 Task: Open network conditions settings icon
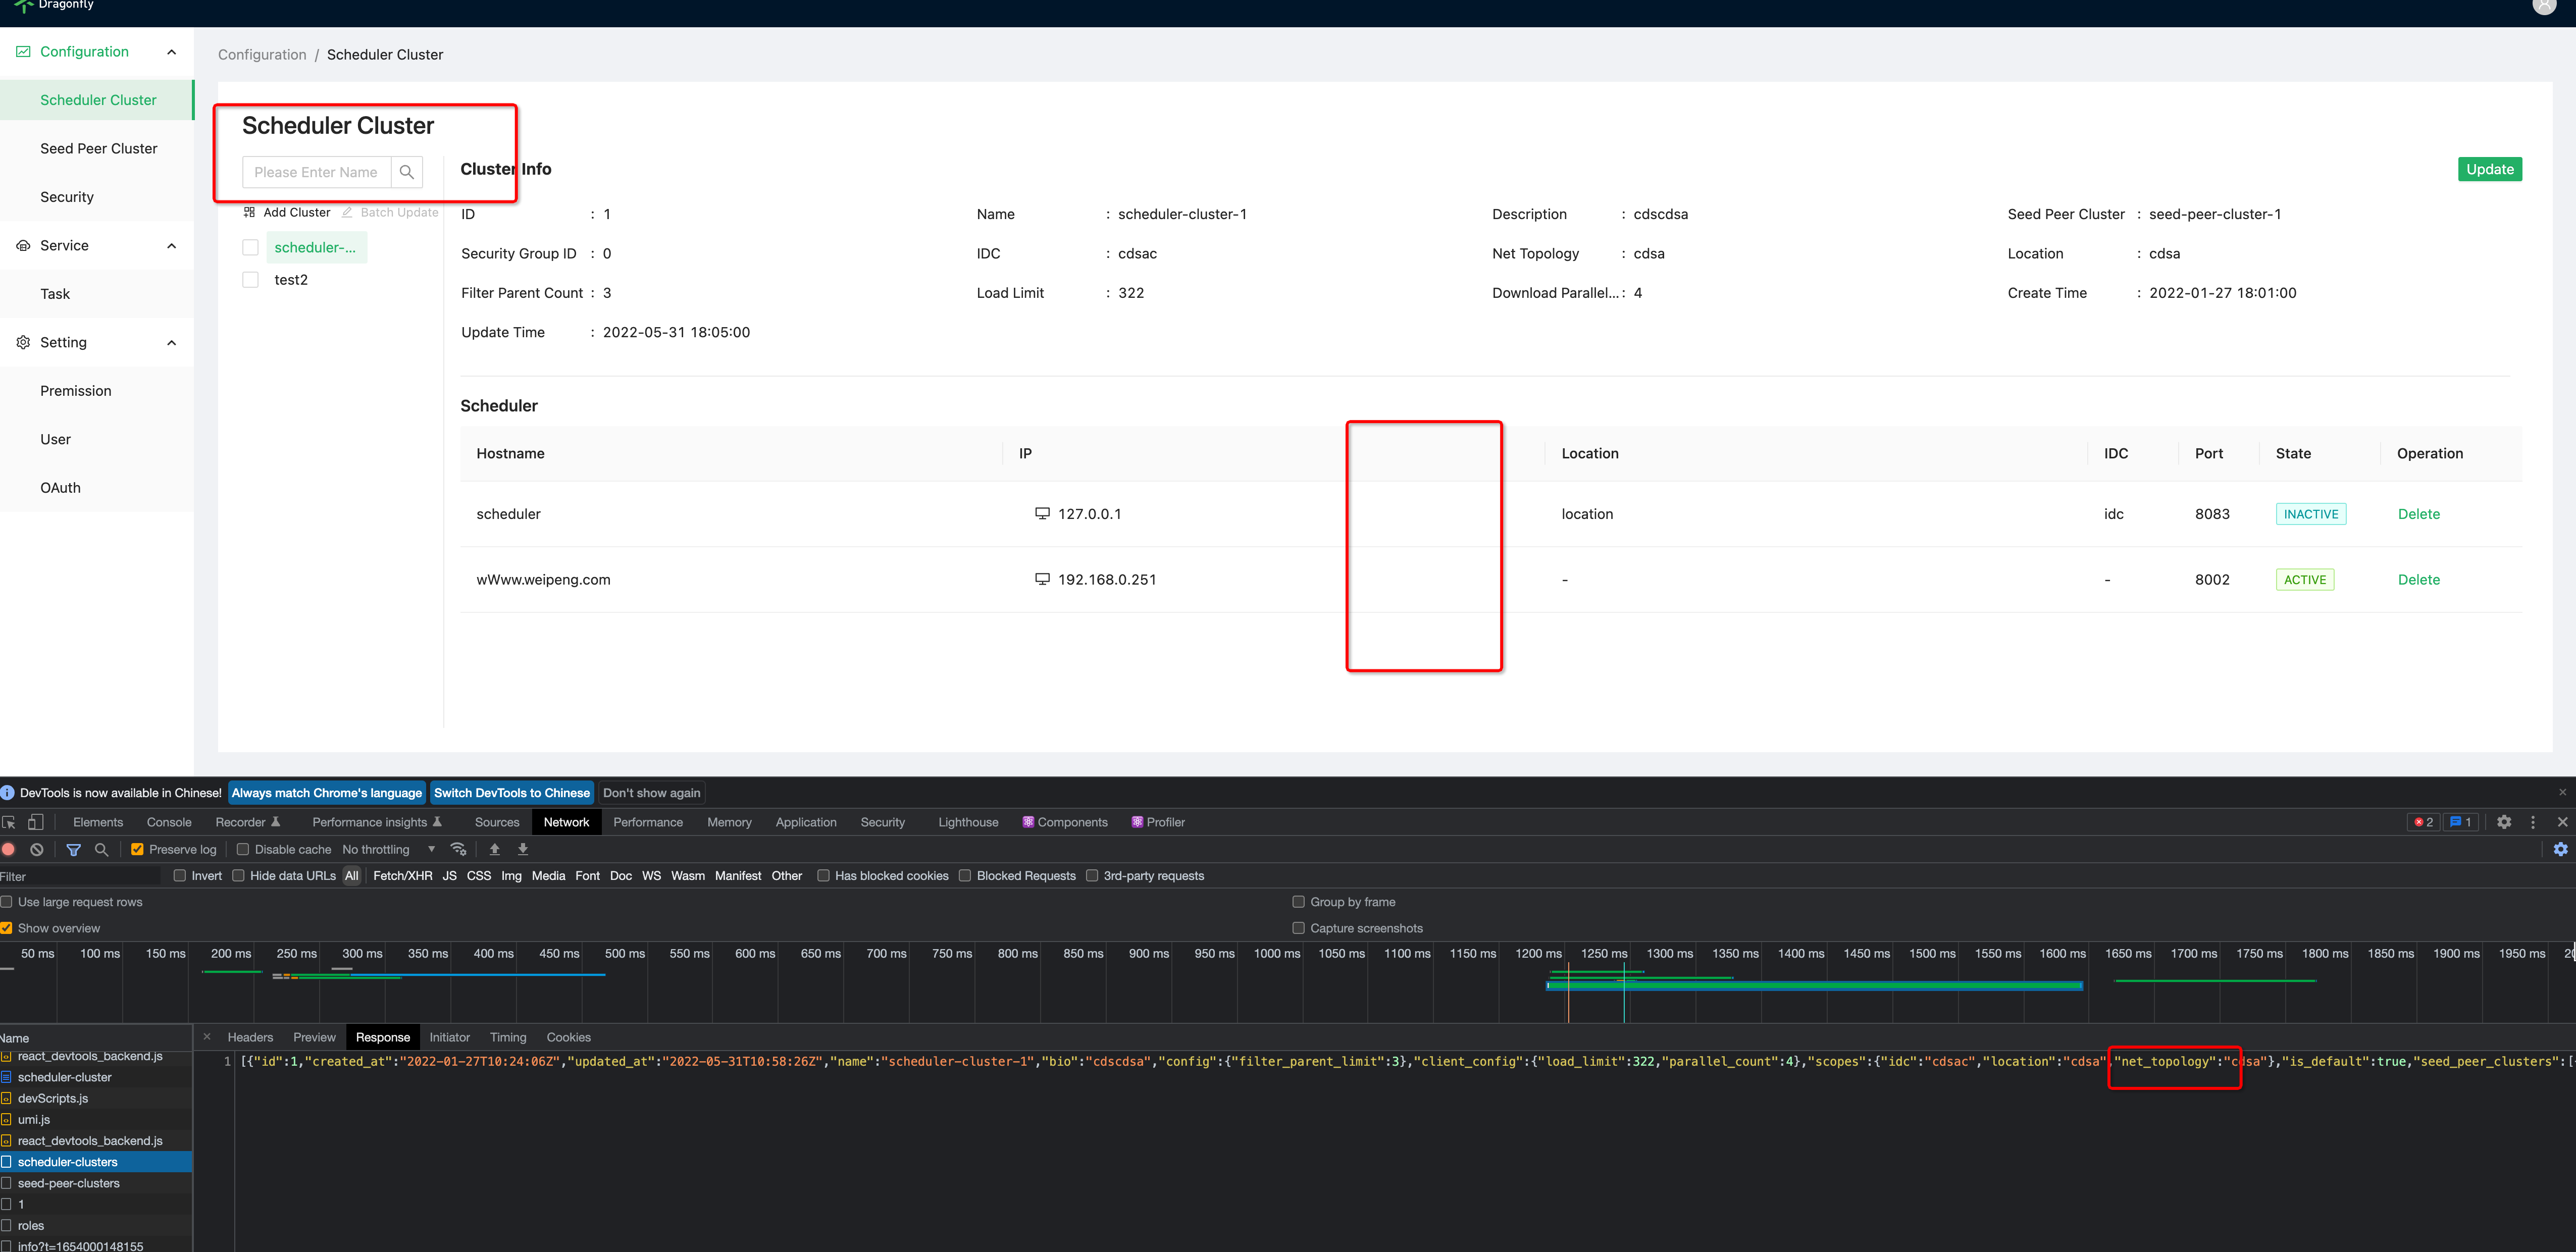(x=459, y=849)
